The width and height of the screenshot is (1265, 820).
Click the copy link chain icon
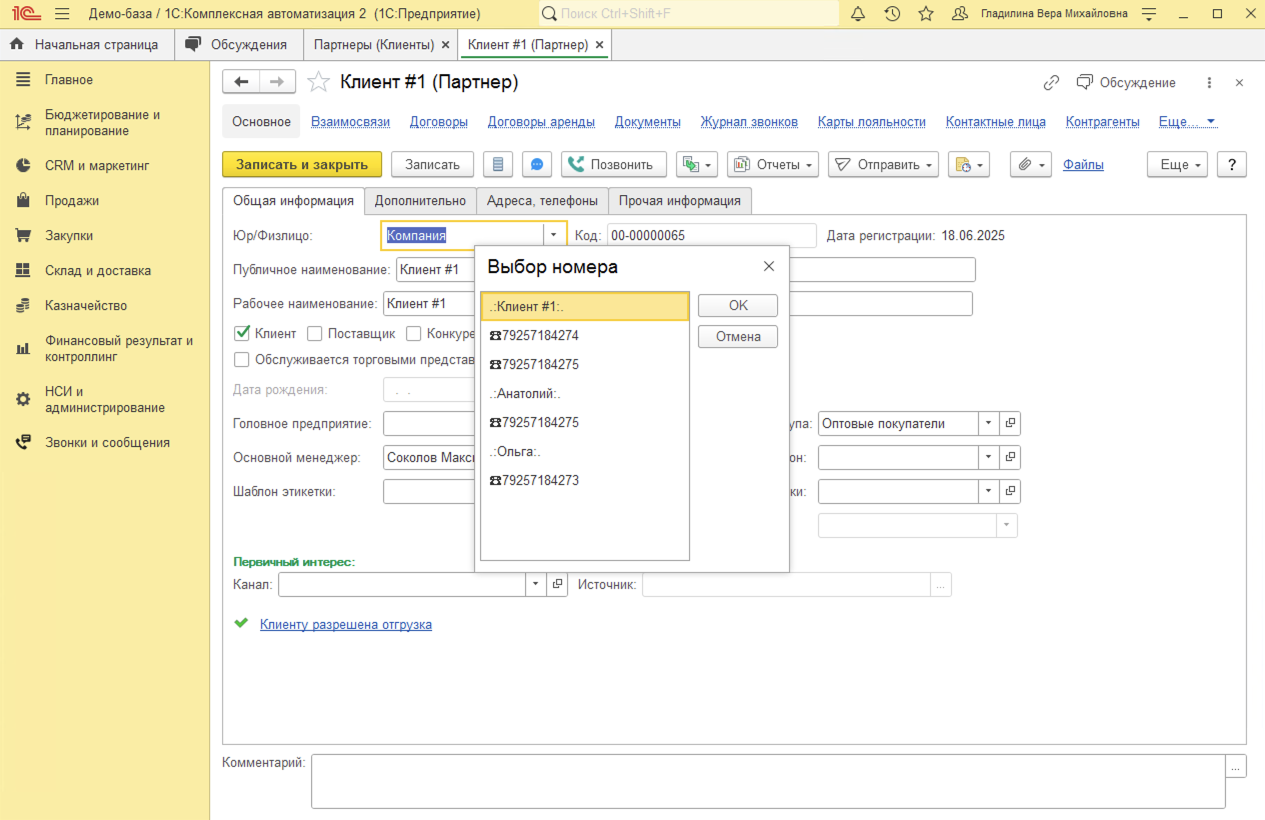click(1051, 83)
